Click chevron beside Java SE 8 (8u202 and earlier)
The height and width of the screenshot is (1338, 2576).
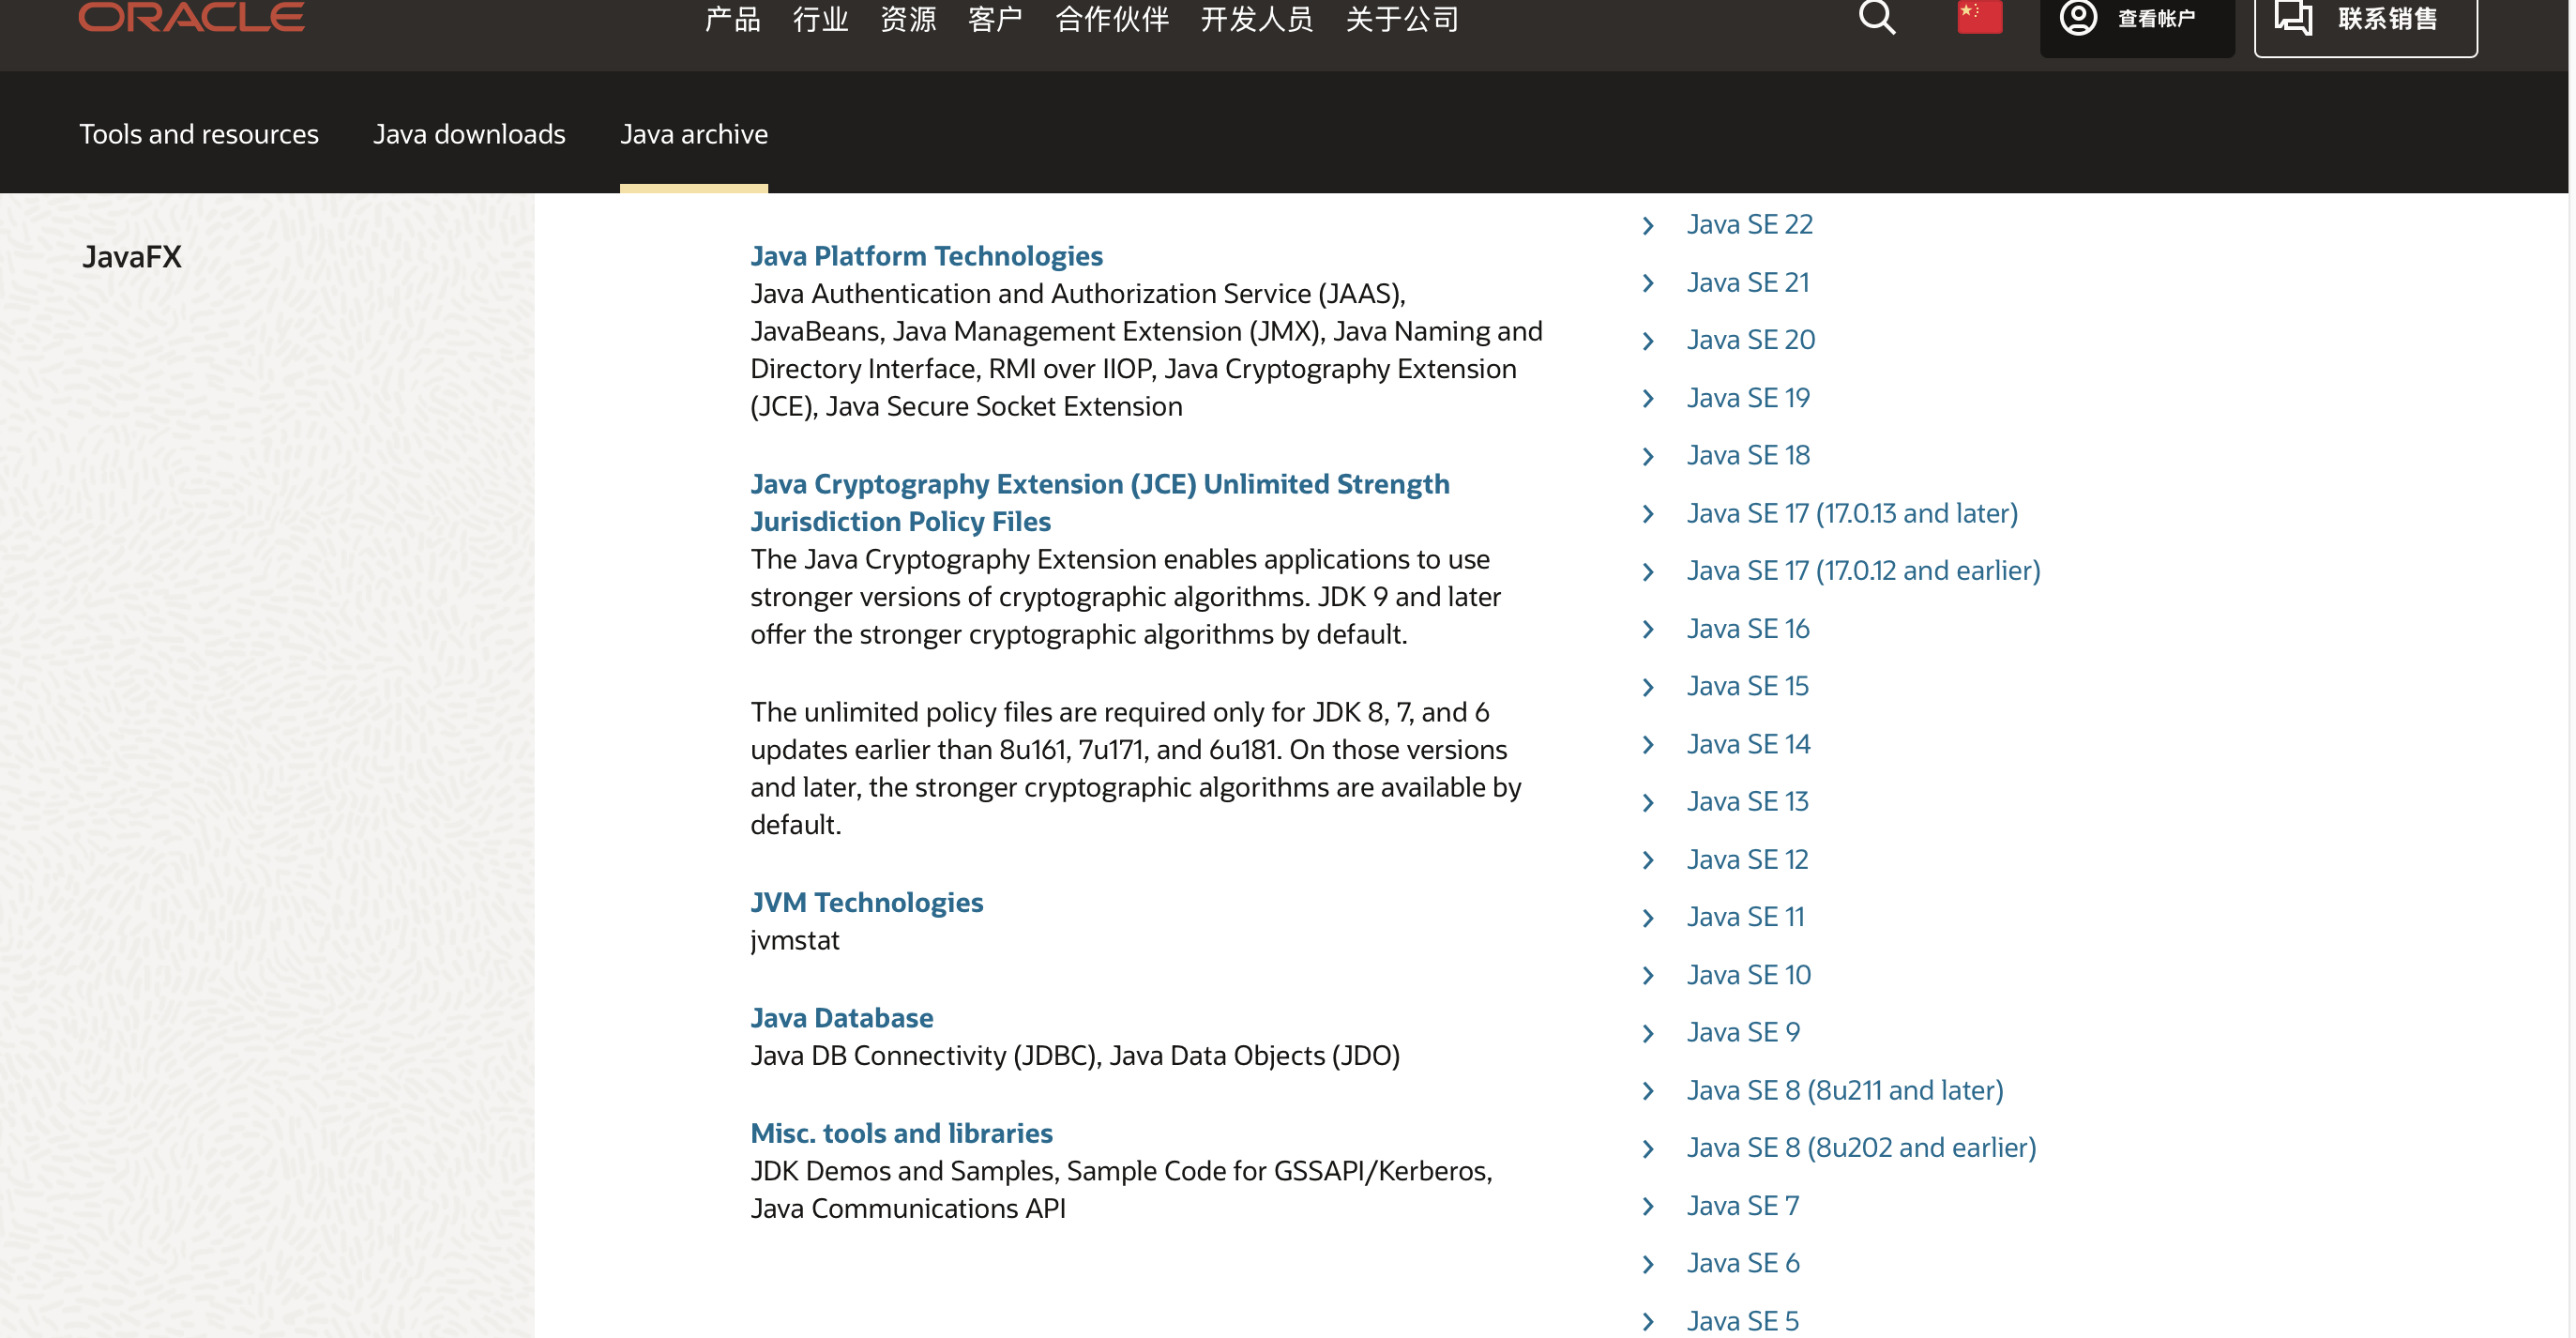click(1648, 1149)
